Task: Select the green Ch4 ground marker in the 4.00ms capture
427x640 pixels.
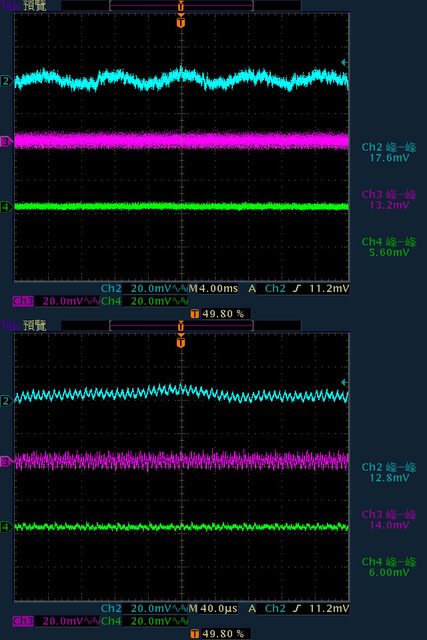Action: [x=6, y=207]
